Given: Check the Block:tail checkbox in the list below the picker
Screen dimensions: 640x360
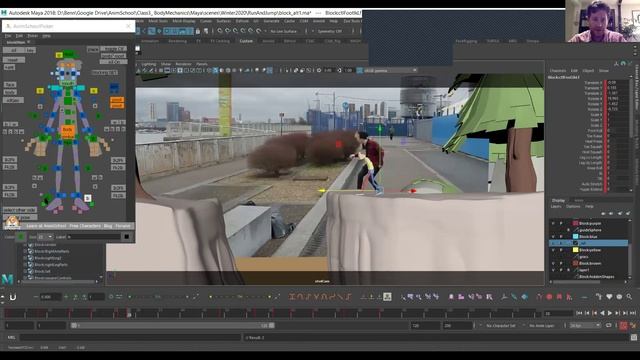Looking at the screenshot, I should [x=31, y=271].
